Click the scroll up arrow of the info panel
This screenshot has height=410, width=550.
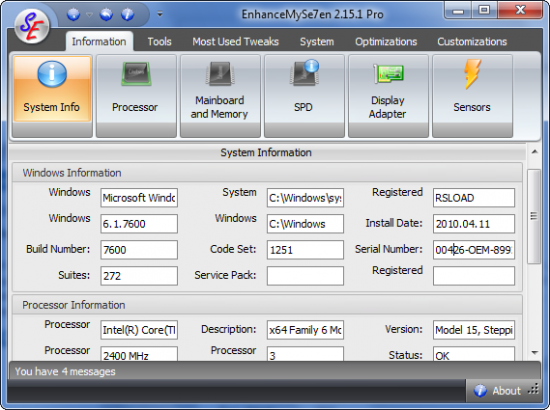tap(534, 152)
